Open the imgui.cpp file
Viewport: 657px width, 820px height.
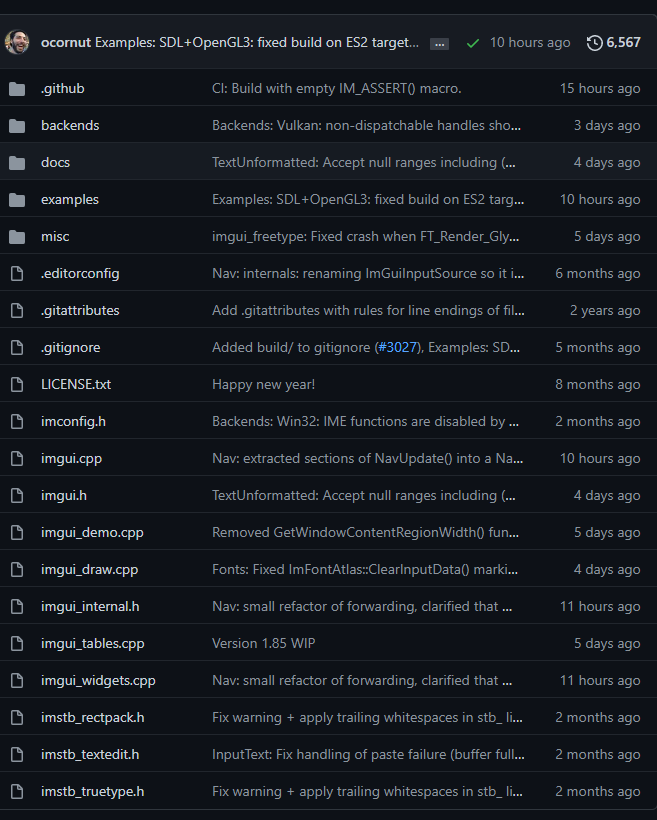click(72, 459)
